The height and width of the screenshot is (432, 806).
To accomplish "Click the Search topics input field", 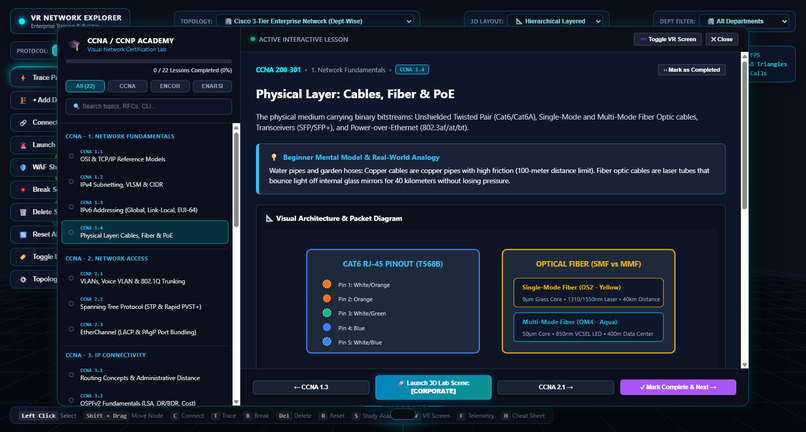I will tap(149, 106).
